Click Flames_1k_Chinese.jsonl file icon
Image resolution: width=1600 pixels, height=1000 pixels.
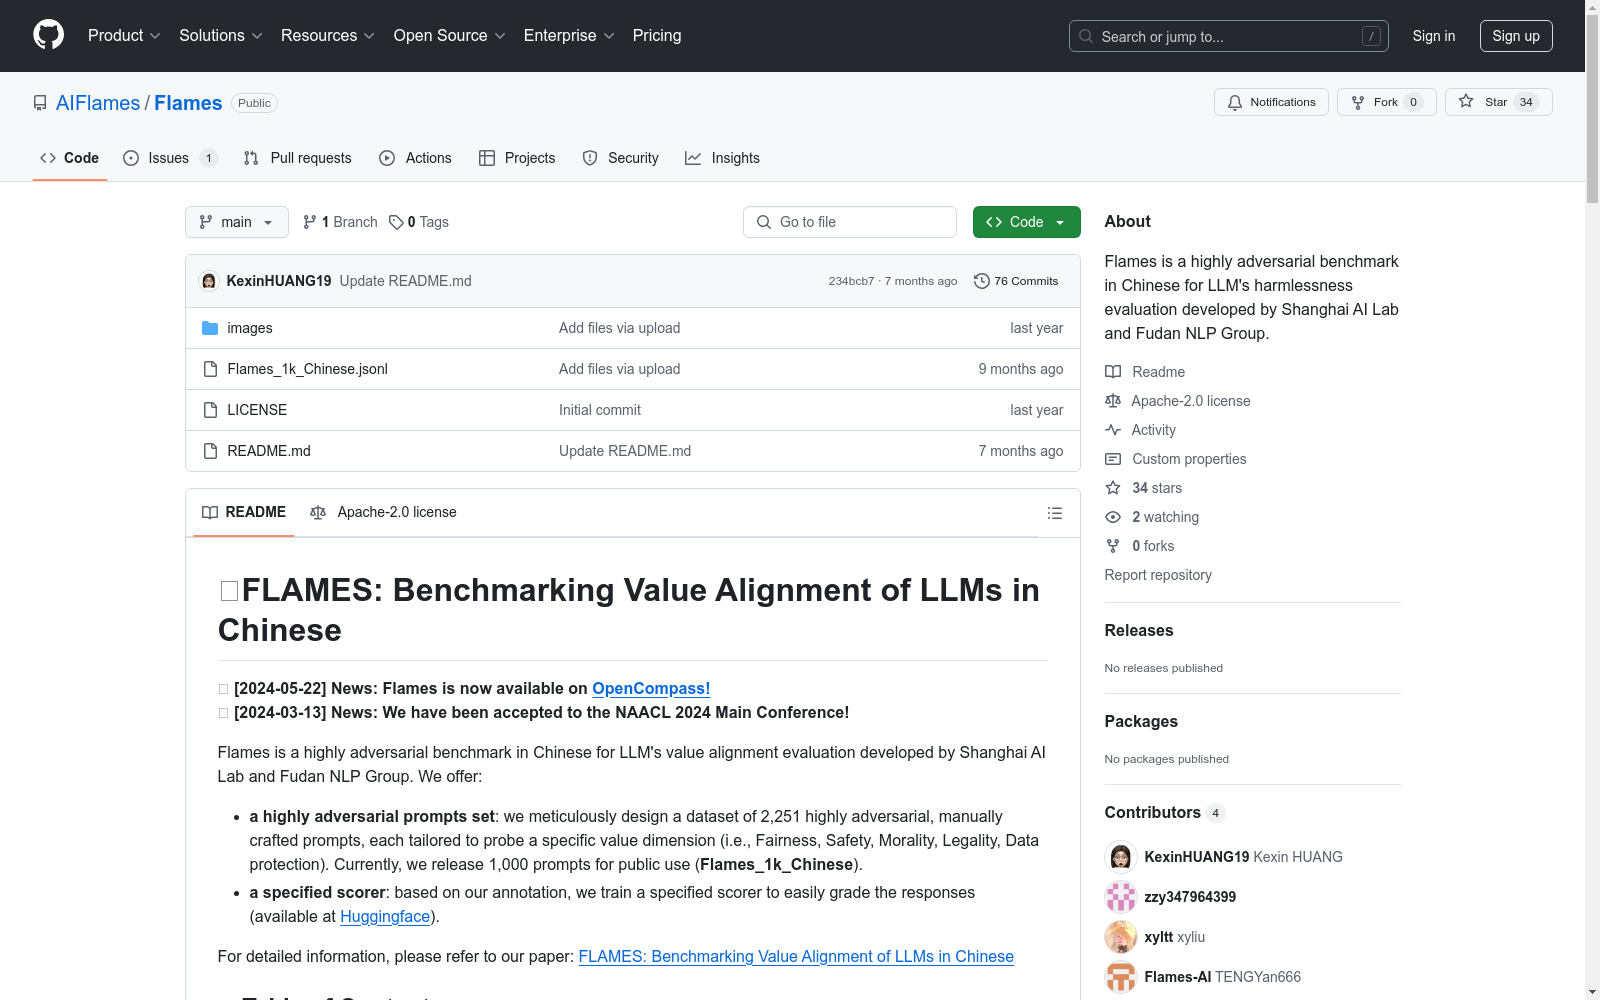tap(210, 369)
